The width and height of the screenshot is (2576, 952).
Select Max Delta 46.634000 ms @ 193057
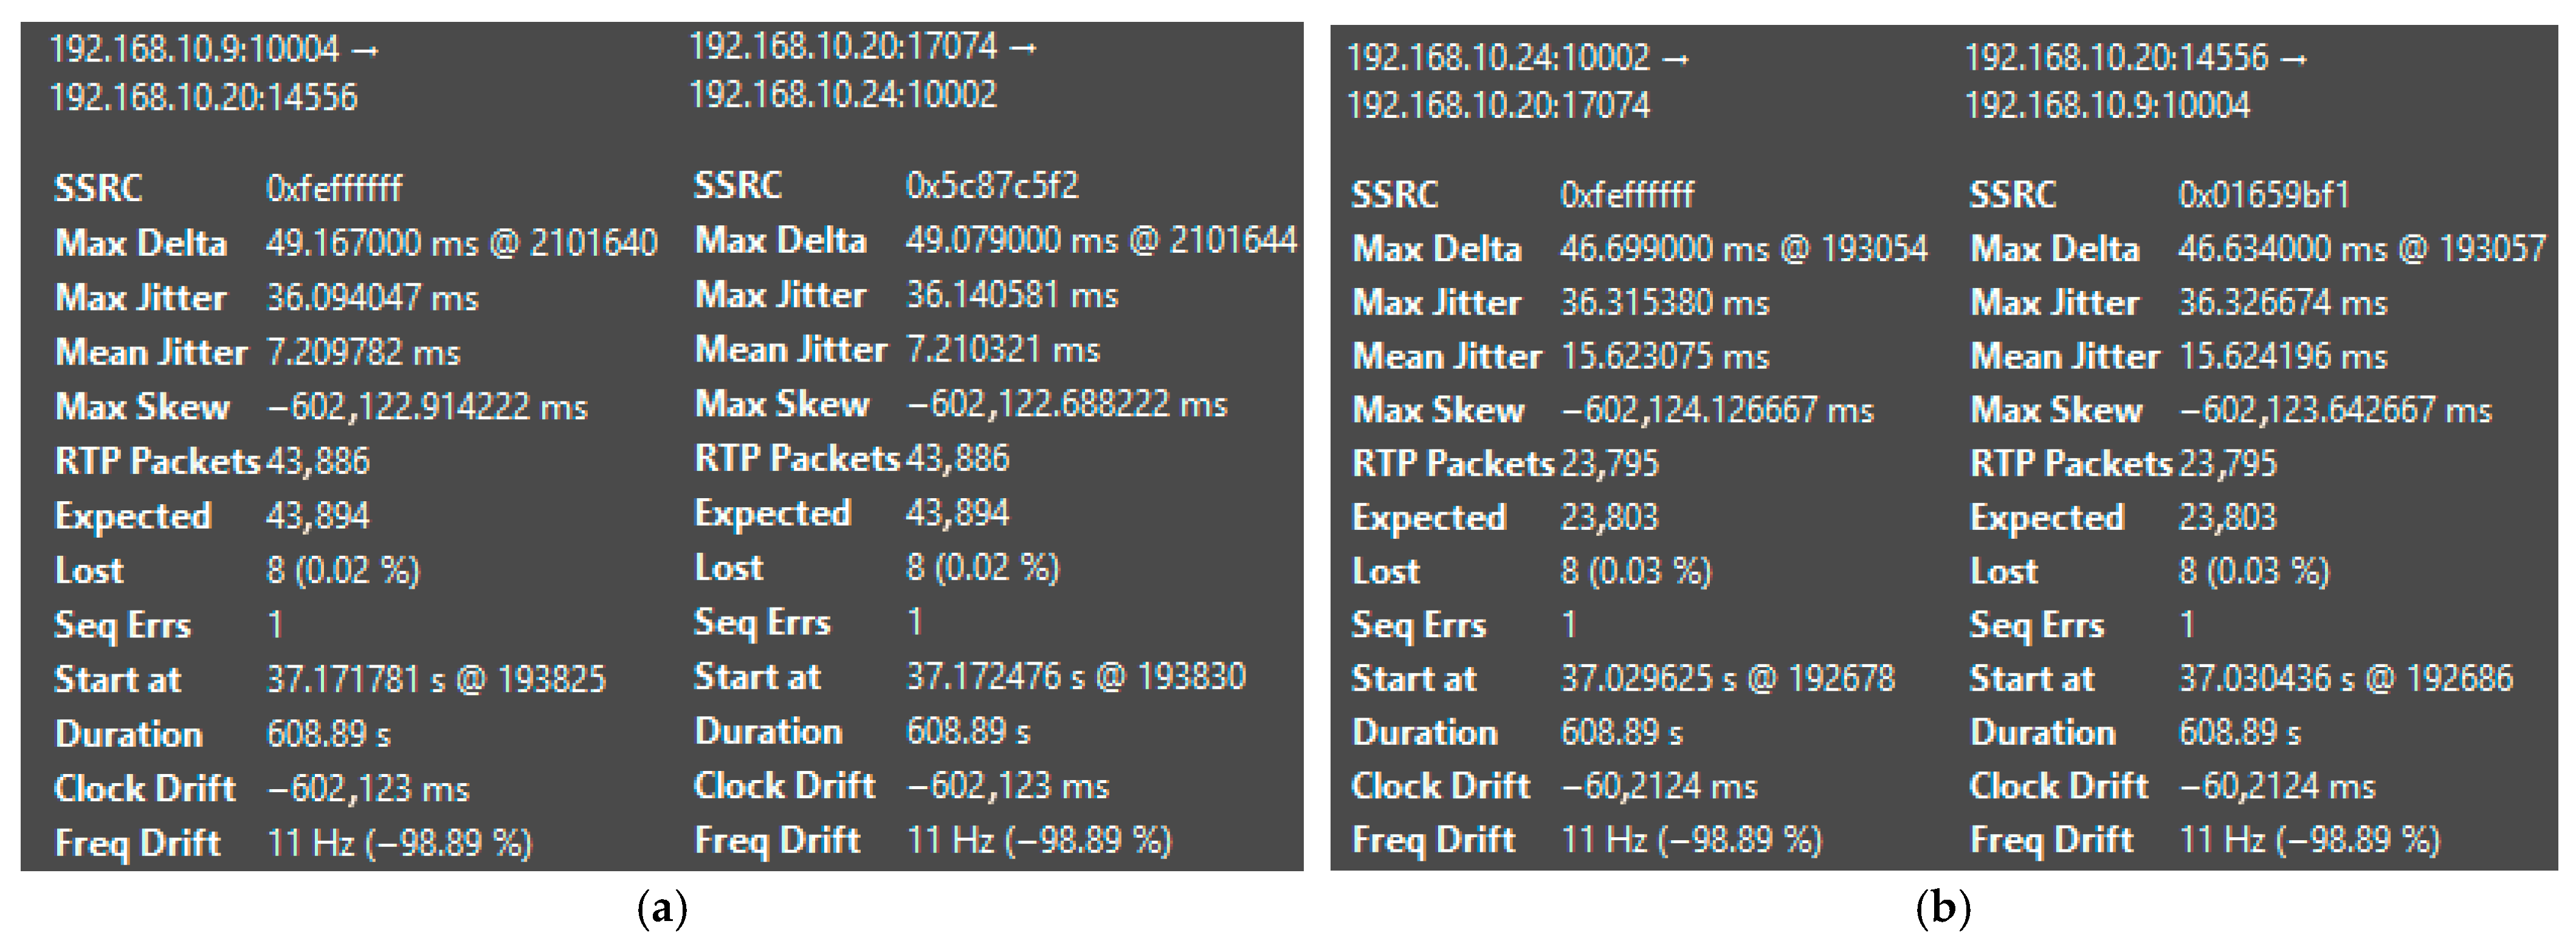2361,248
